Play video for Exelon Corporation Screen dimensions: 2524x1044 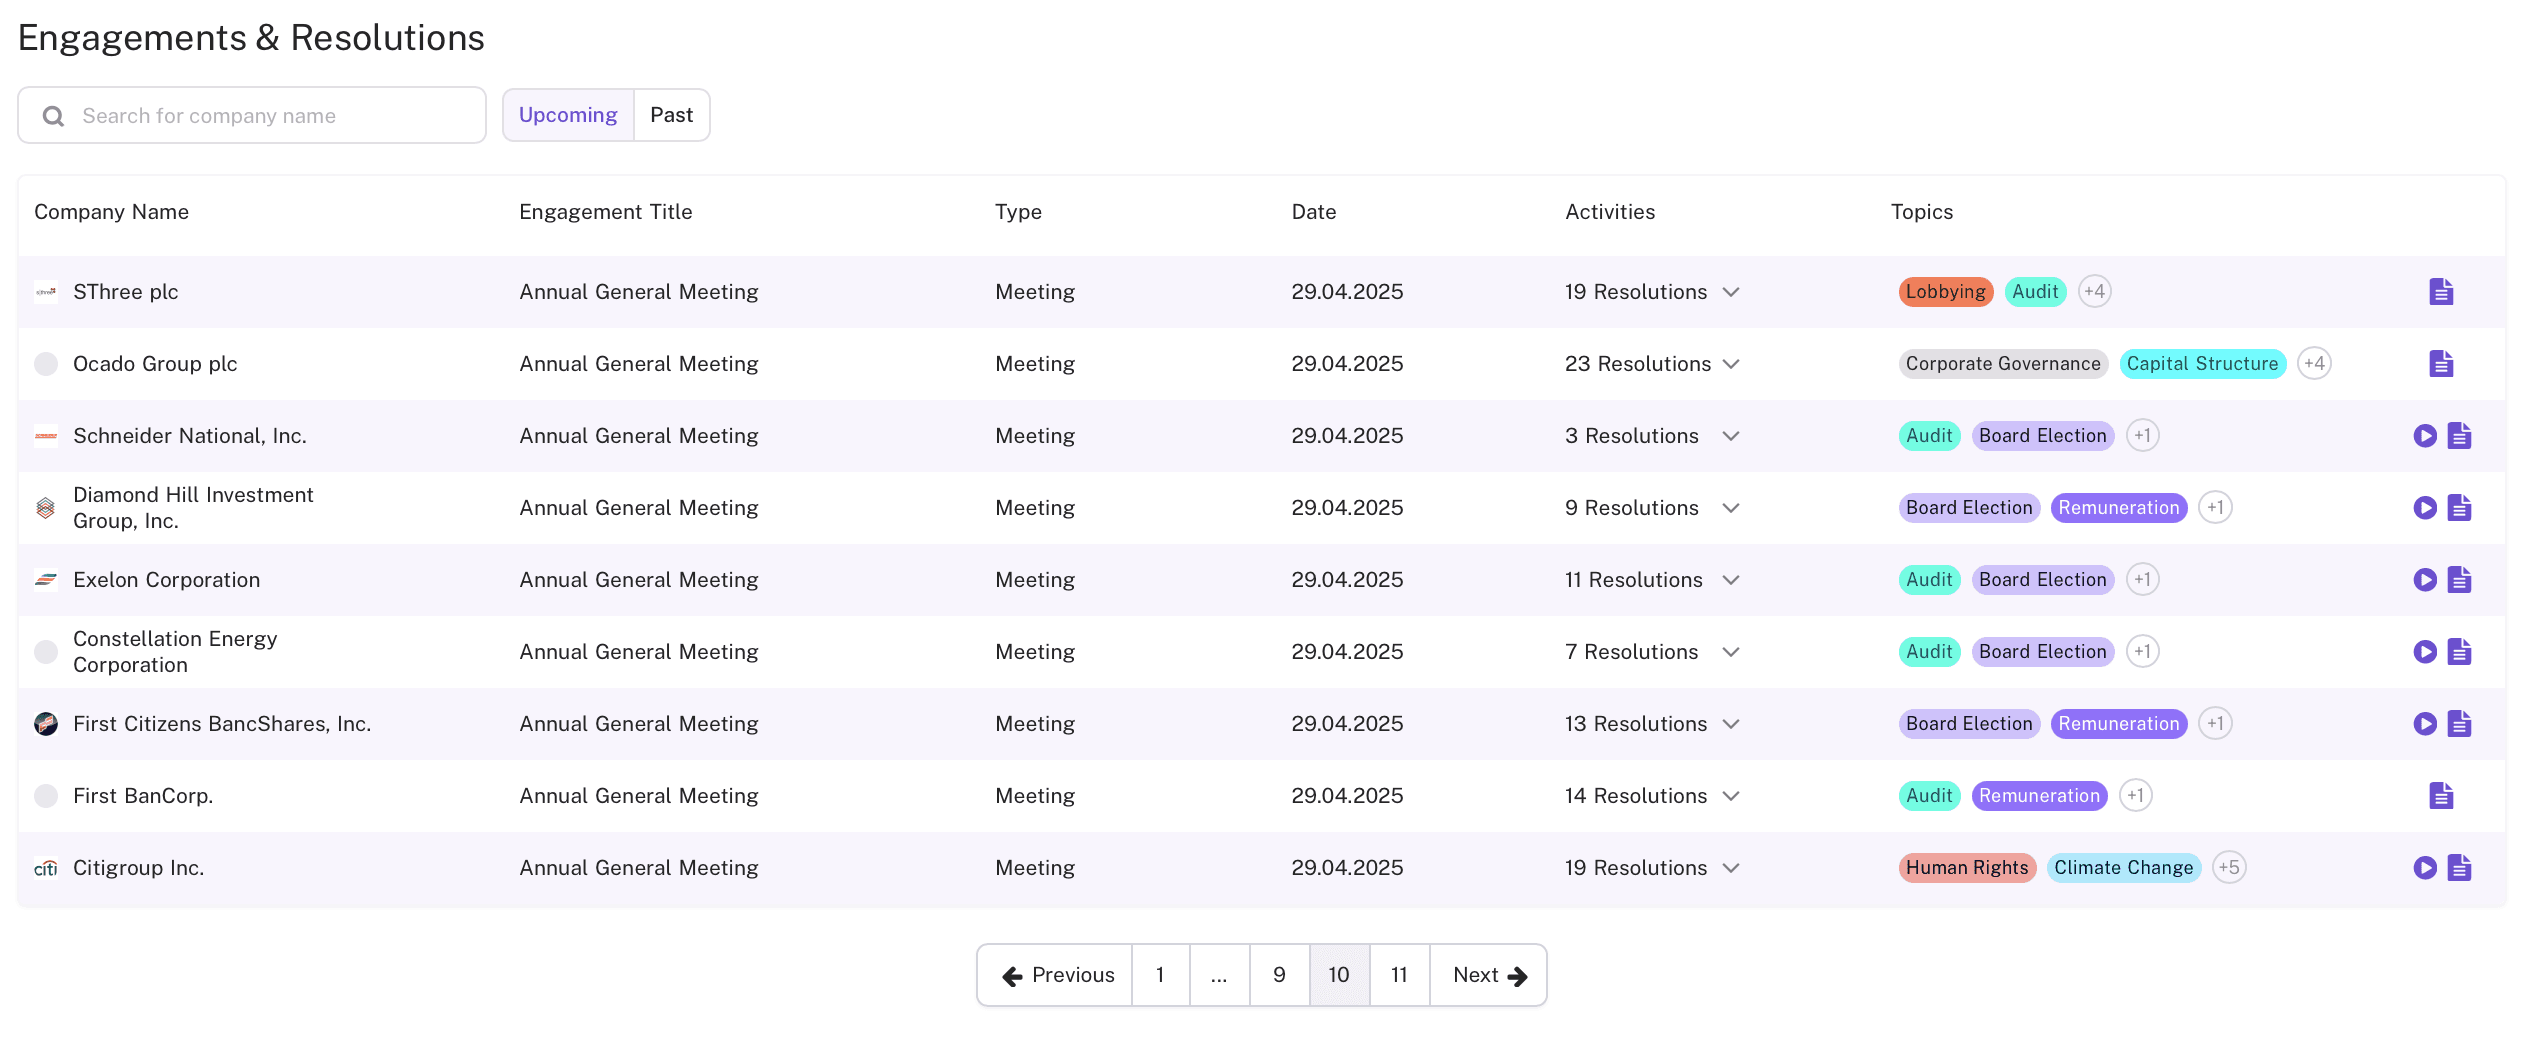tap(2424, 580)
